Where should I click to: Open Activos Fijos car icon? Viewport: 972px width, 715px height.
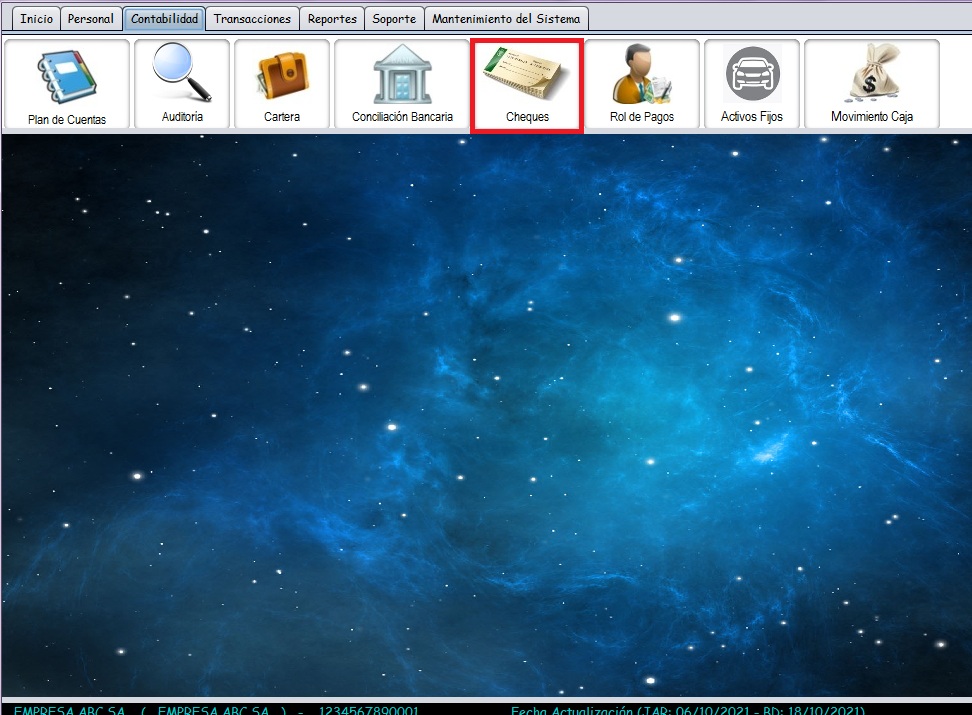[752, 74]
